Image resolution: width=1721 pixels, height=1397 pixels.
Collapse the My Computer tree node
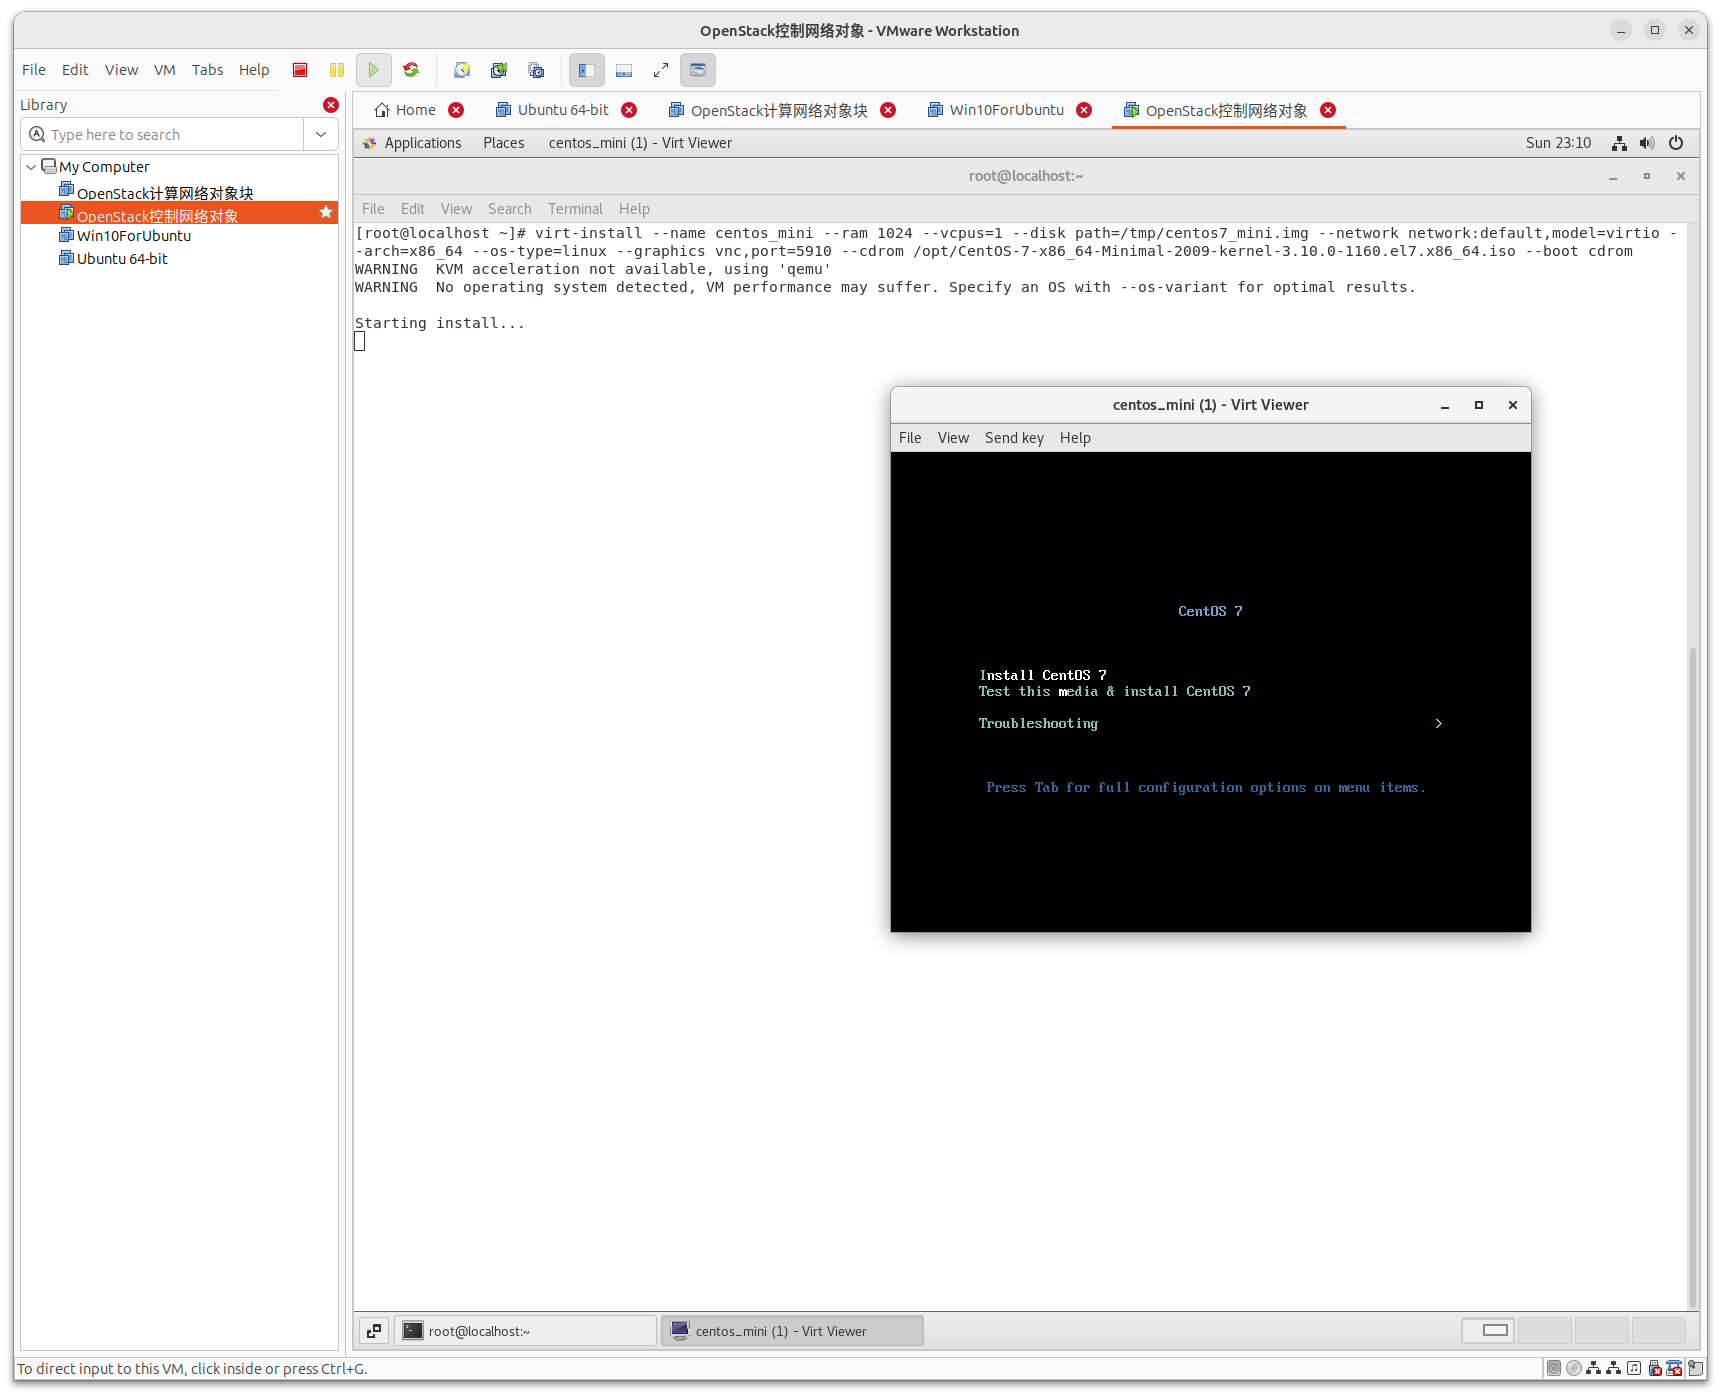[x=31, y=167]
